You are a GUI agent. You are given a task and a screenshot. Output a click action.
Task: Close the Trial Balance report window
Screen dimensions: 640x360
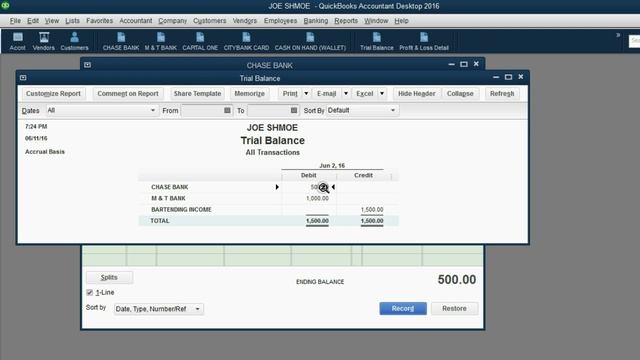coord(521,77)
